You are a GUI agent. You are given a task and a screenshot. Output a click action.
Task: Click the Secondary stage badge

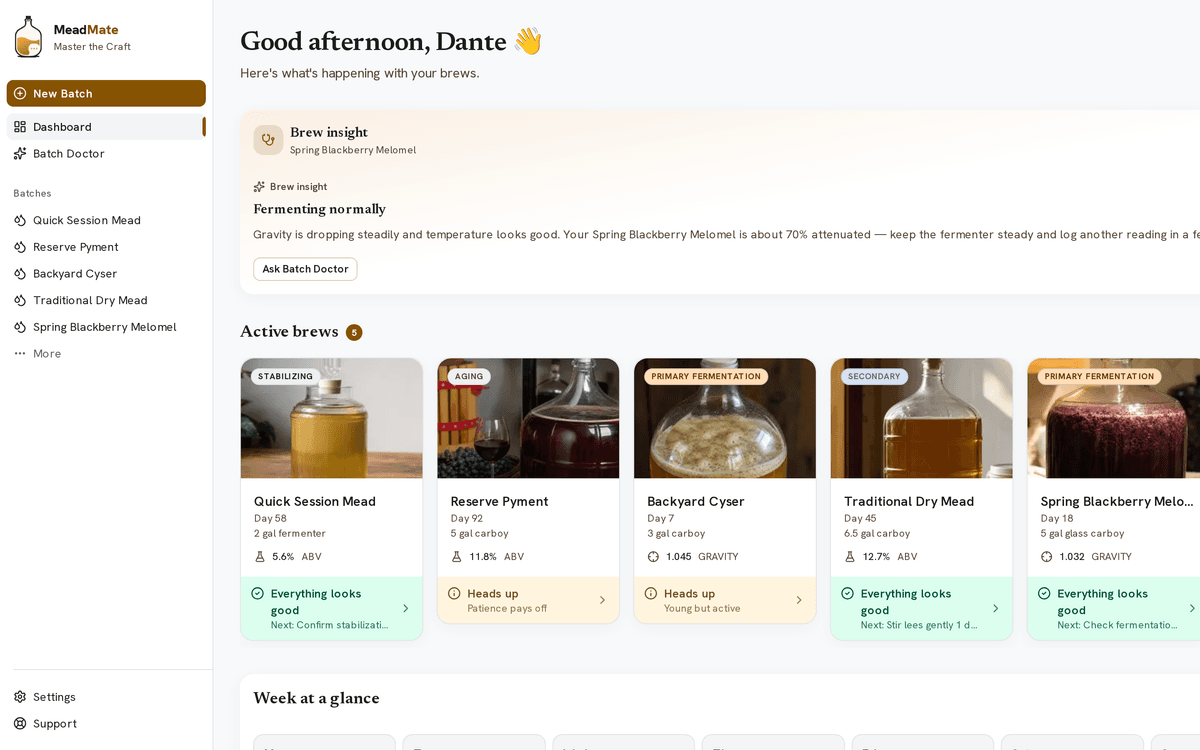pyautogui.click(x=875, y=377)
